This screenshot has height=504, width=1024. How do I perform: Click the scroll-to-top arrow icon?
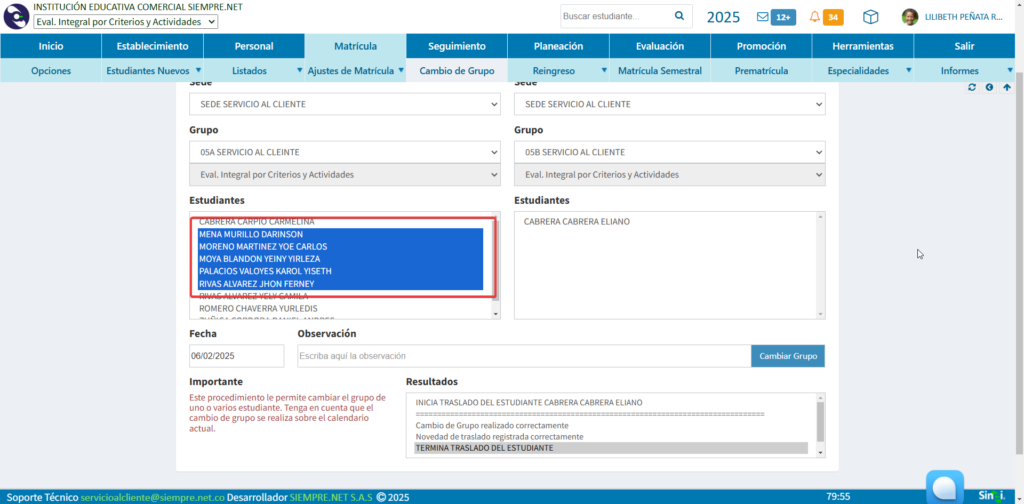point(1007,88)
